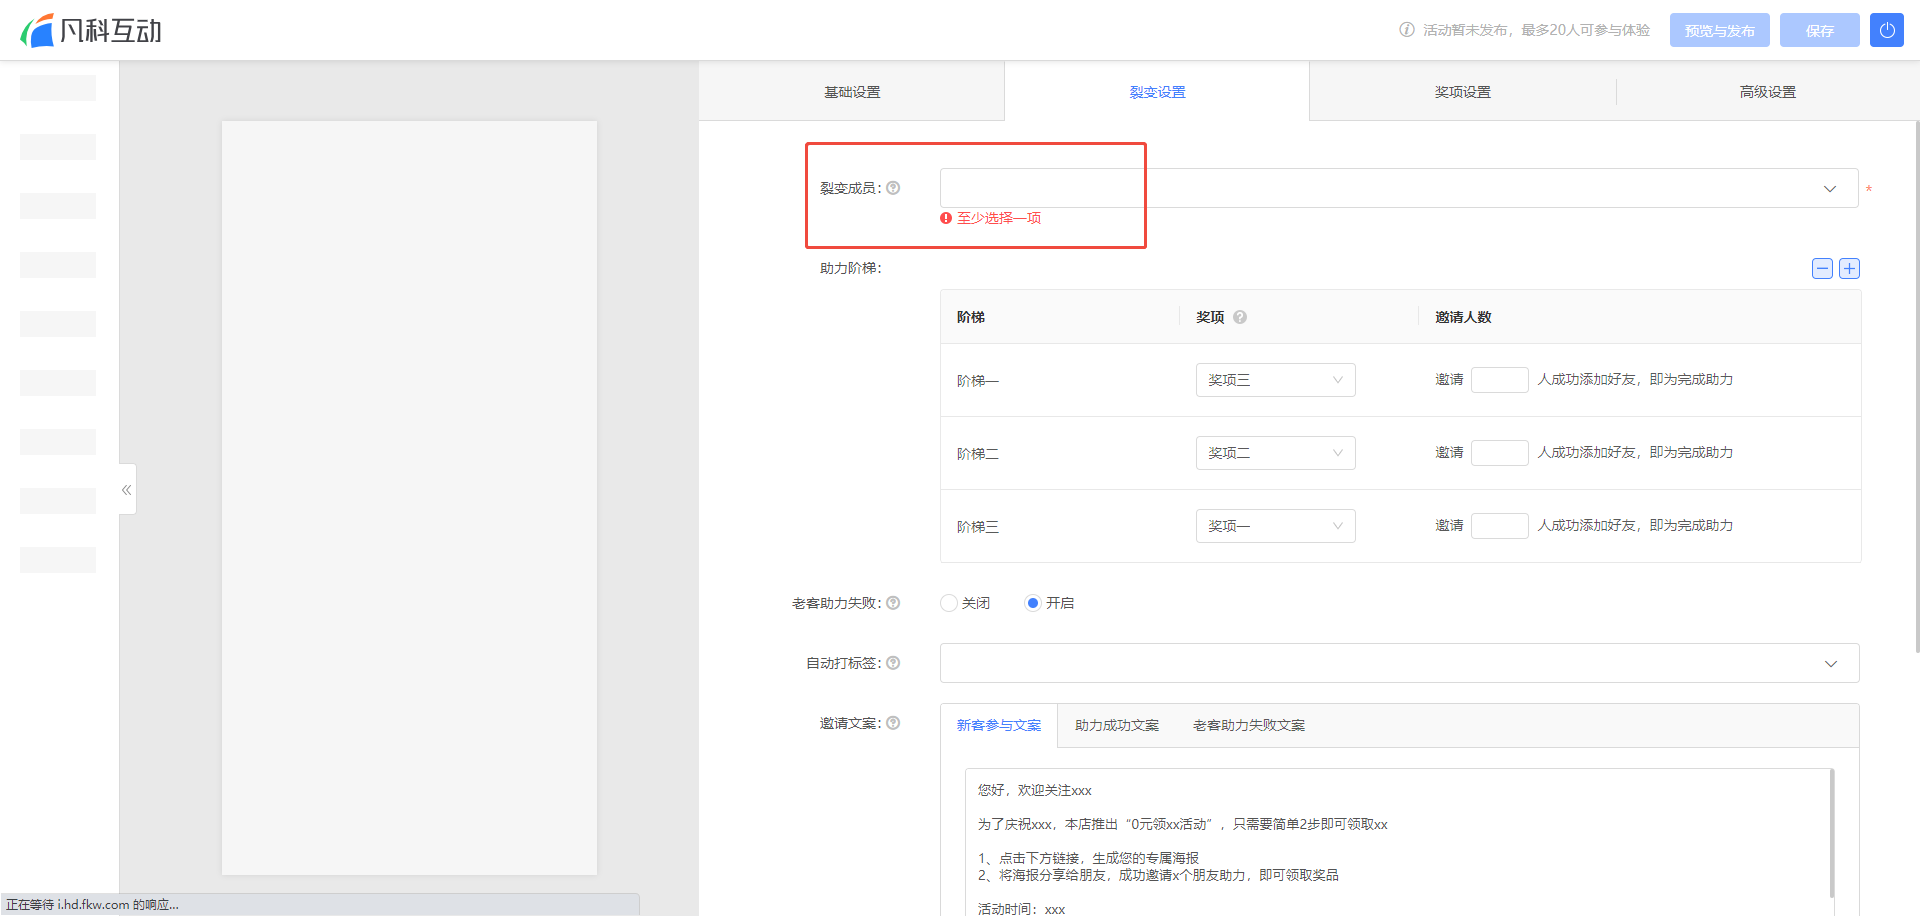
Task: Click the minus icon to remove a ladder tier
Action: [1822, 268]
